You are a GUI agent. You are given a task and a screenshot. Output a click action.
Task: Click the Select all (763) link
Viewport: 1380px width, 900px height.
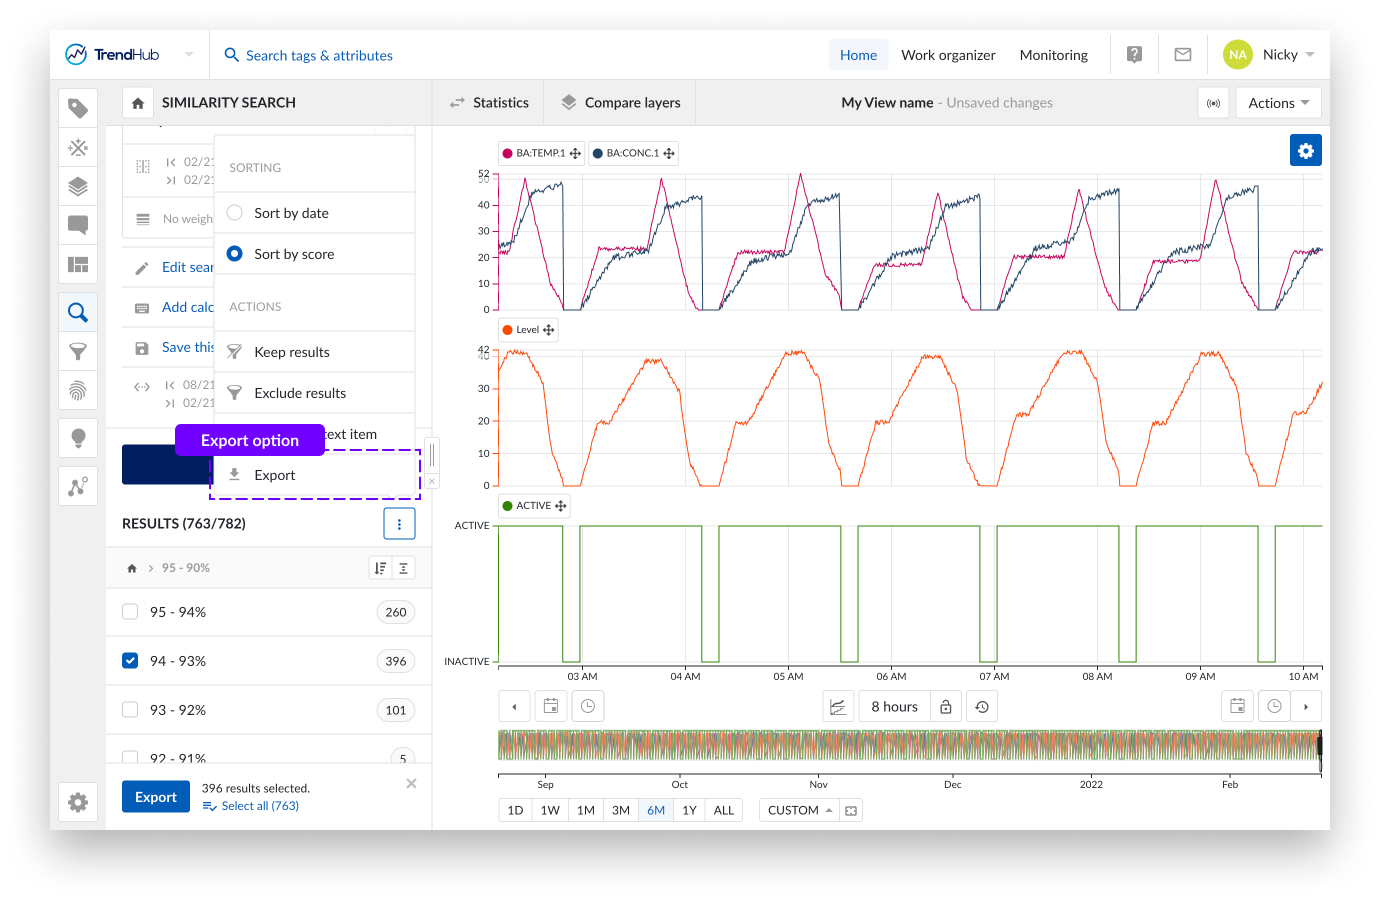coord(259,806)
